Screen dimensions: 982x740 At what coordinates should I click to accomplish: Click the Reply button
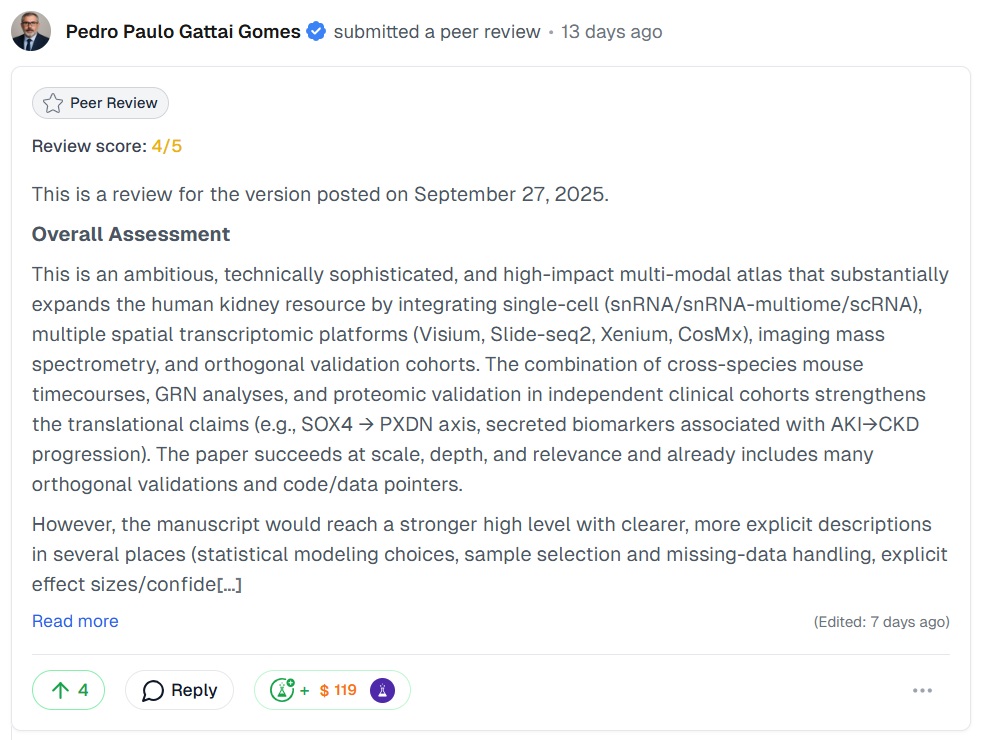tap(179, 689)
